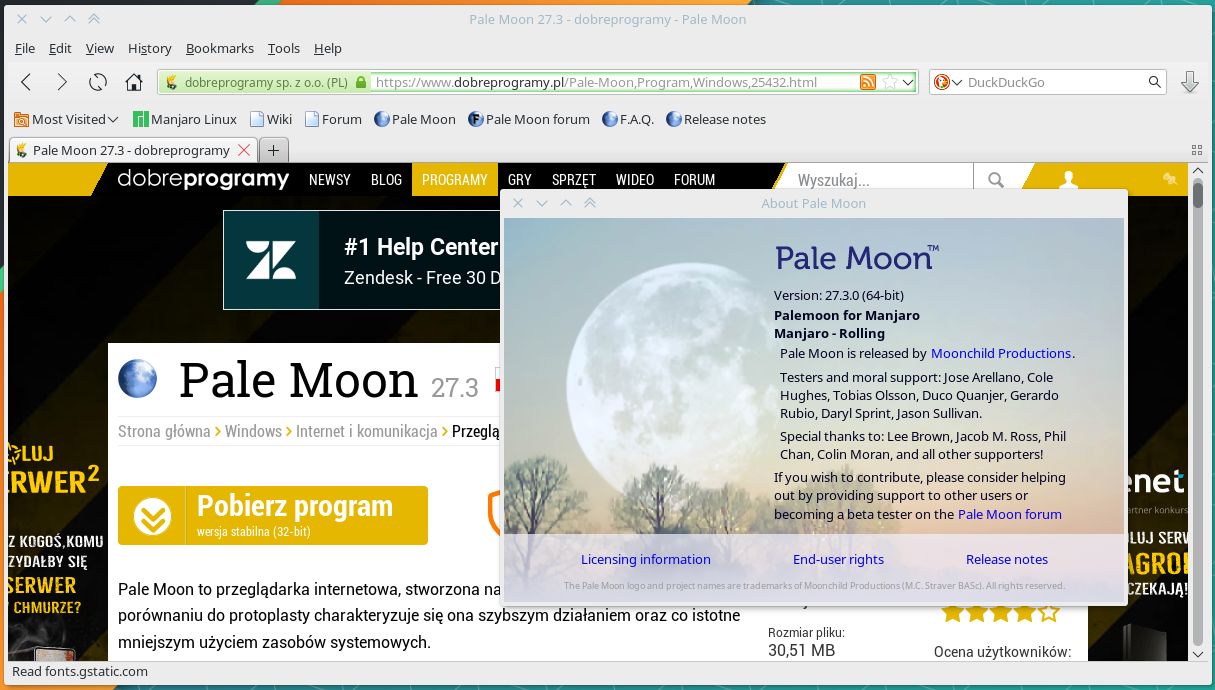Open the F.A.Q. bookmark
The width and height of the screenshot is (1215, 690).
628,119
